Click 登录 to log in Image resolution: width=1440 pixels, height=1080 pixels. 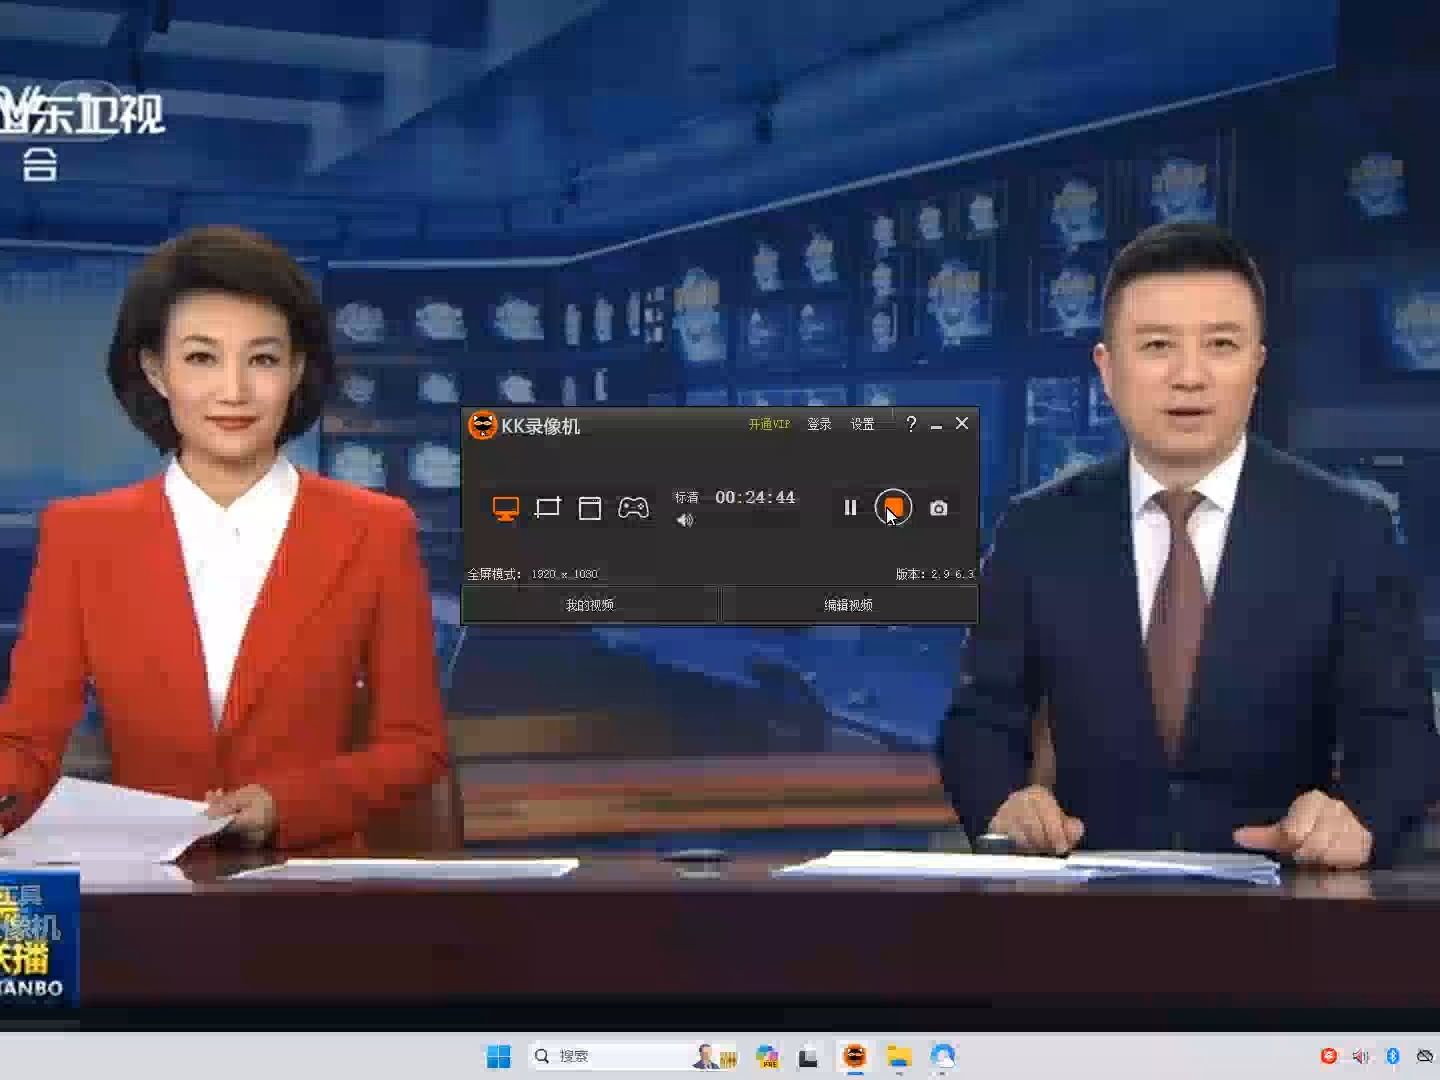click(819, 424)
